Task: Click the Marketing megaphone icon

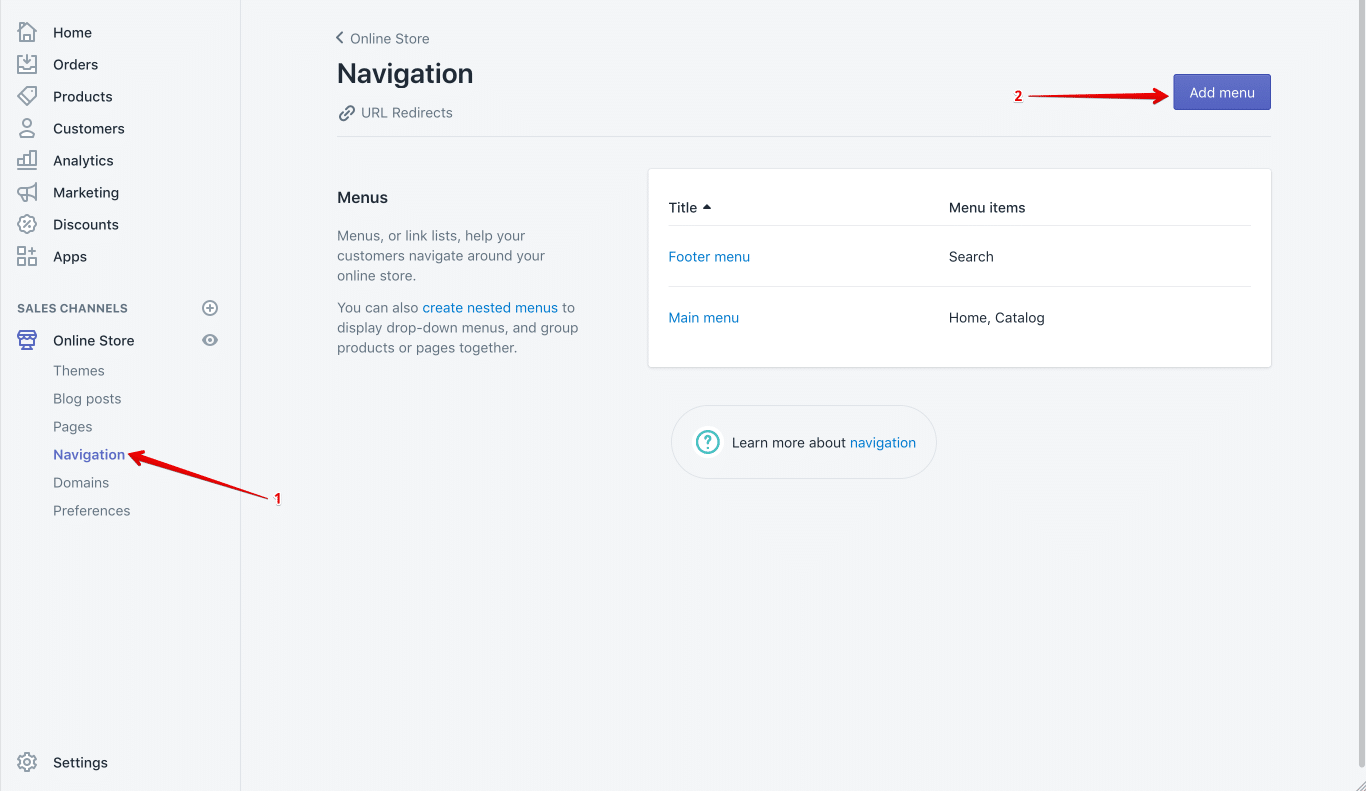Action: coord(27,192)
